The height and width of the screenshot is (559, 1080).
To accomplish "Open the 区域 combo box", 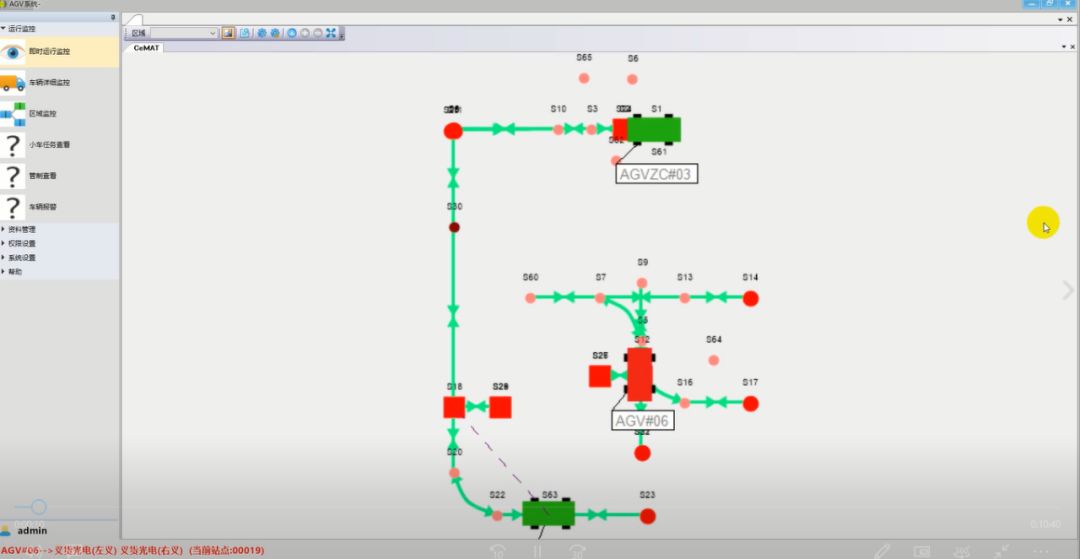I will click(183, 33).
